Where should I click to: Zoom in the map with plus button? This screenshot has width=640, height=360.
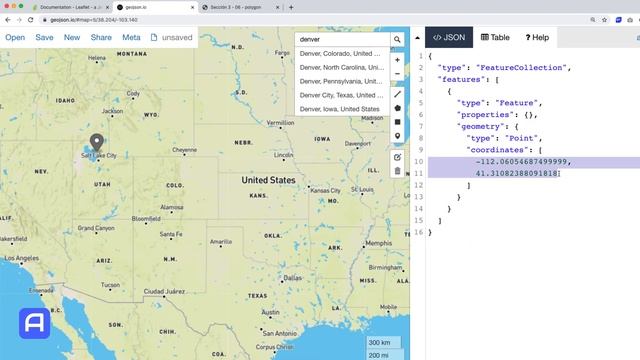point(397,60)
